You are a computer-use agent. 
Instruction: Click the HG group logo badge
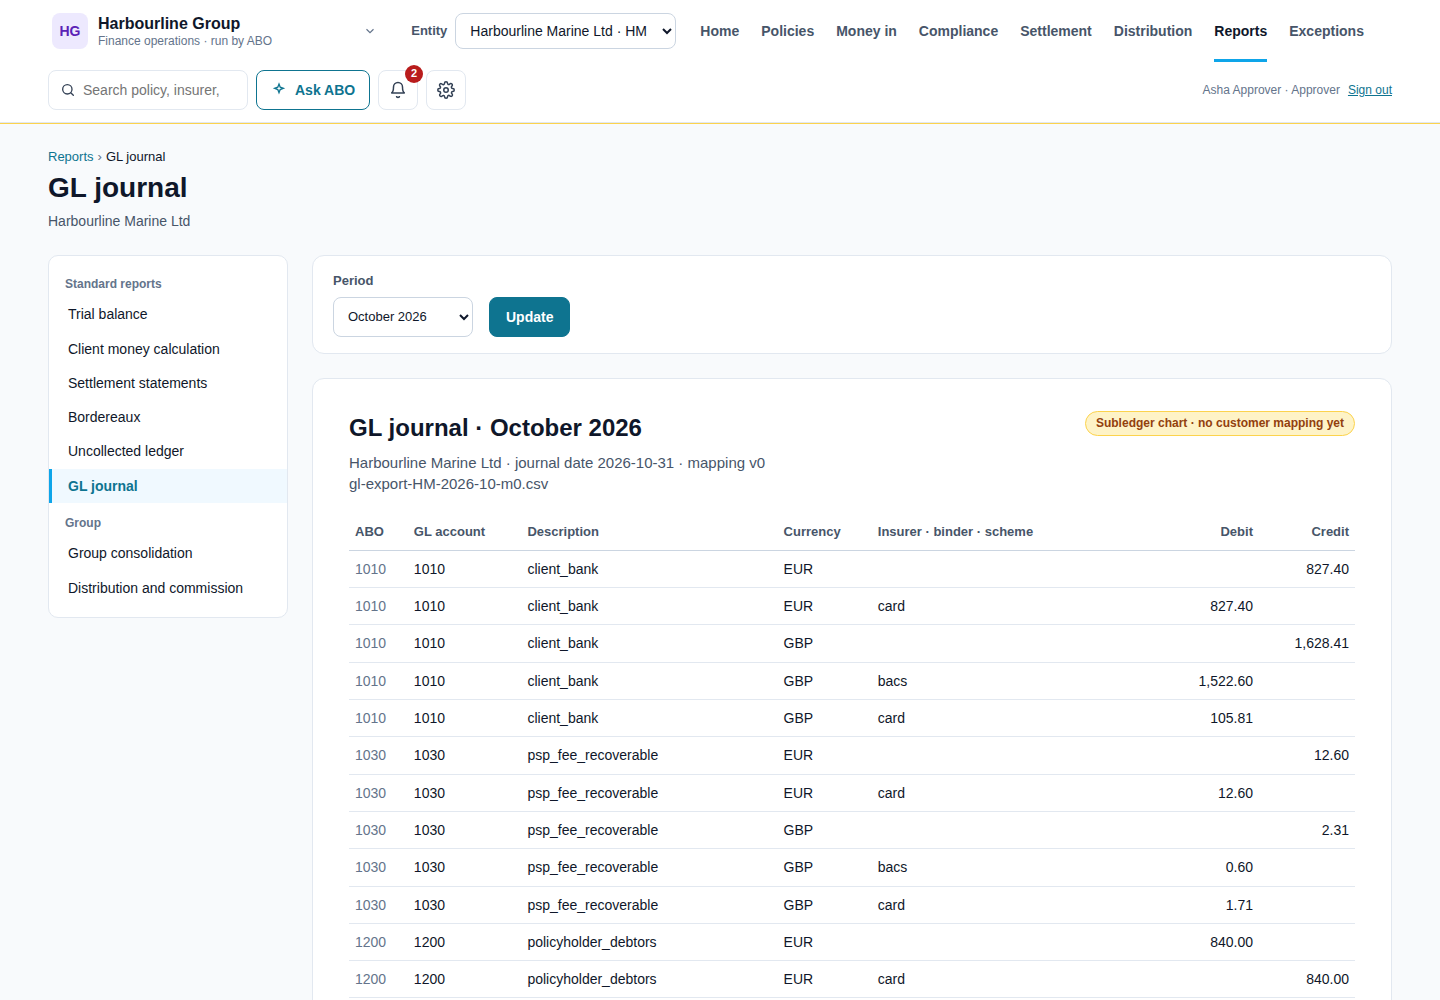pyautogui.click(x=70, y=31)
